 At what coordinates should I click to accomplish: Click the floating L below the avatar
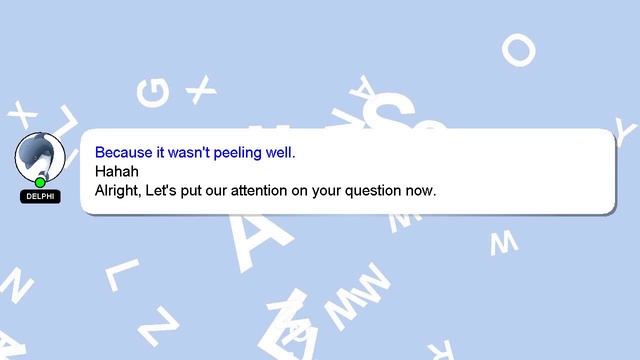pos(122,275)
